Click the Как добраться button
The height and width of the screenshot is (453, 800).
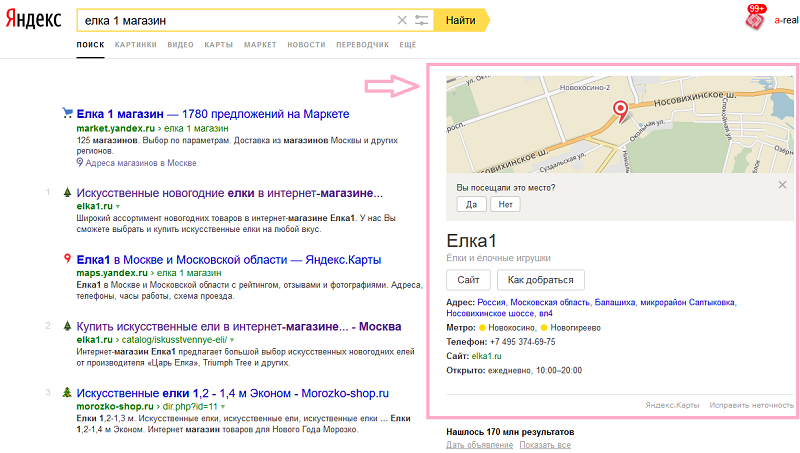[541, 280]
